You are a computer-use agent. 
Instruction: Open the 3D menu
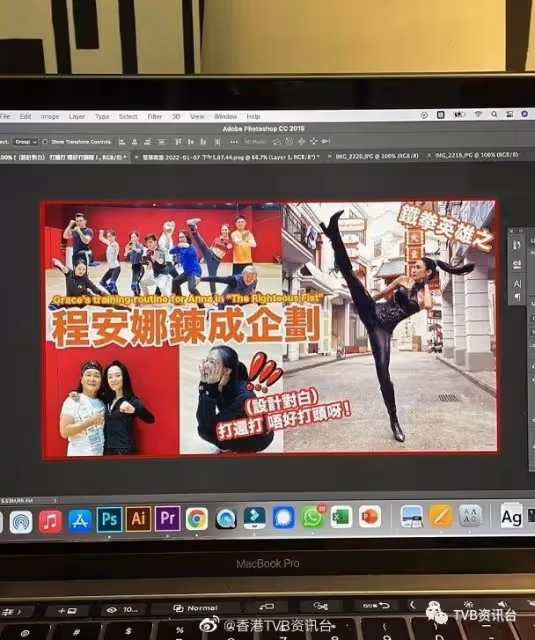pyautogui.click(x=176, y=117)
